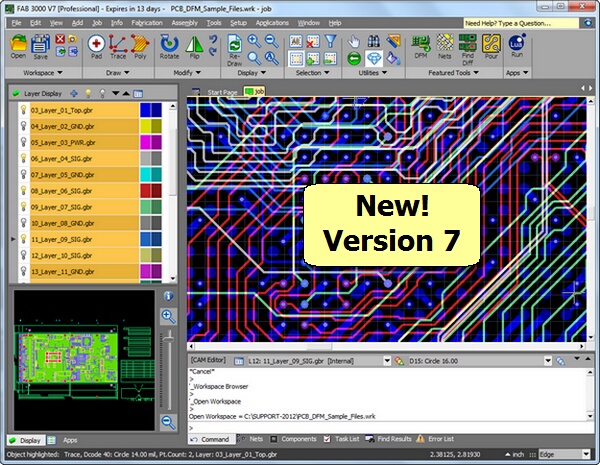Switch to the Apps panel tab

tap(70, 440)
